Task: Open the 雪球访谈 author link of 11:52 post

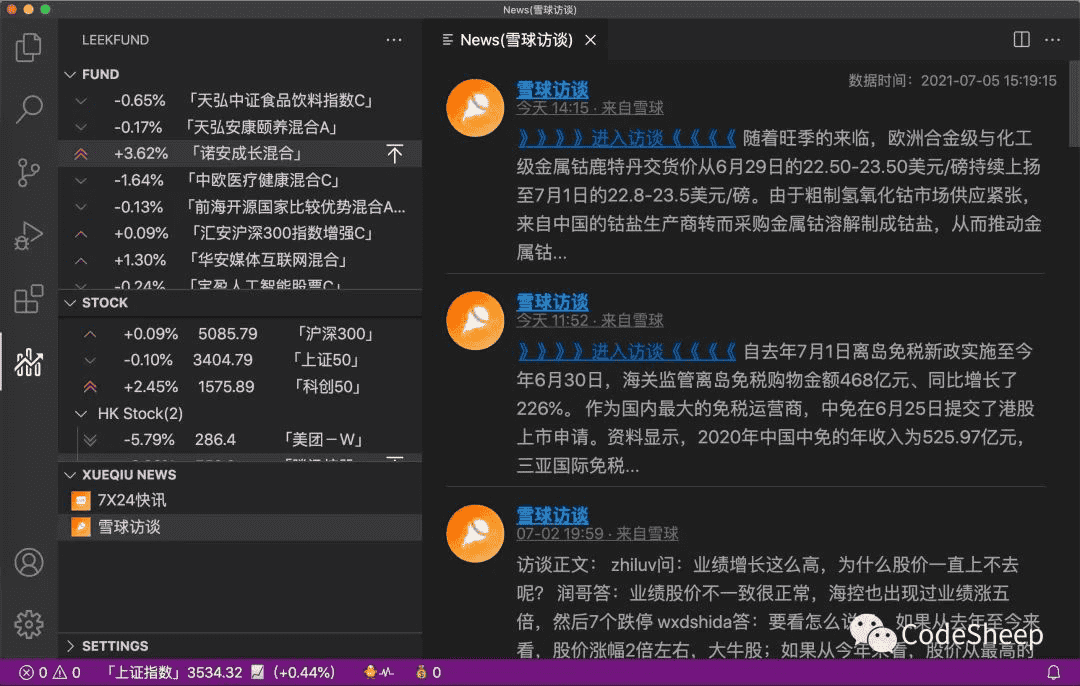Action: pos(552,302)
